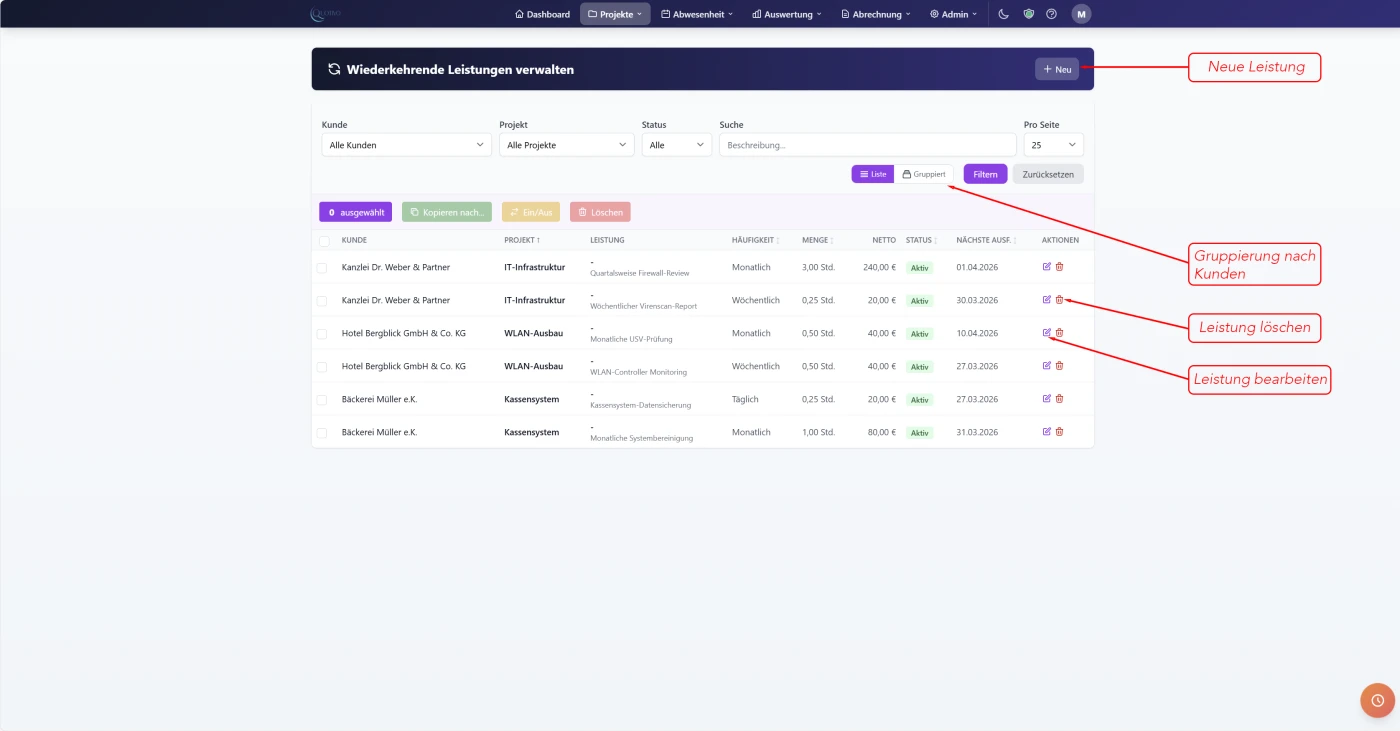The width and height of the screenshot is (1400, 731).
Task: Click the Neu button
Action: point(1056,69)
